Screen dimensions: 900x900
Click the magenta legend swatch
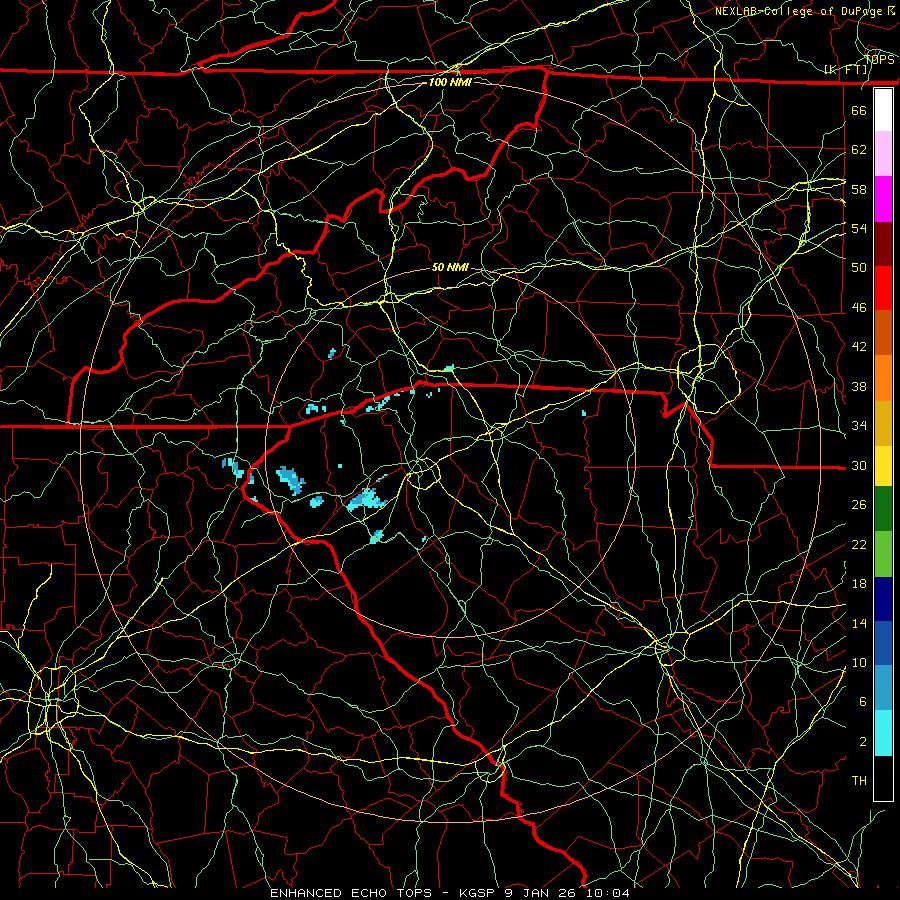(883, 199)
